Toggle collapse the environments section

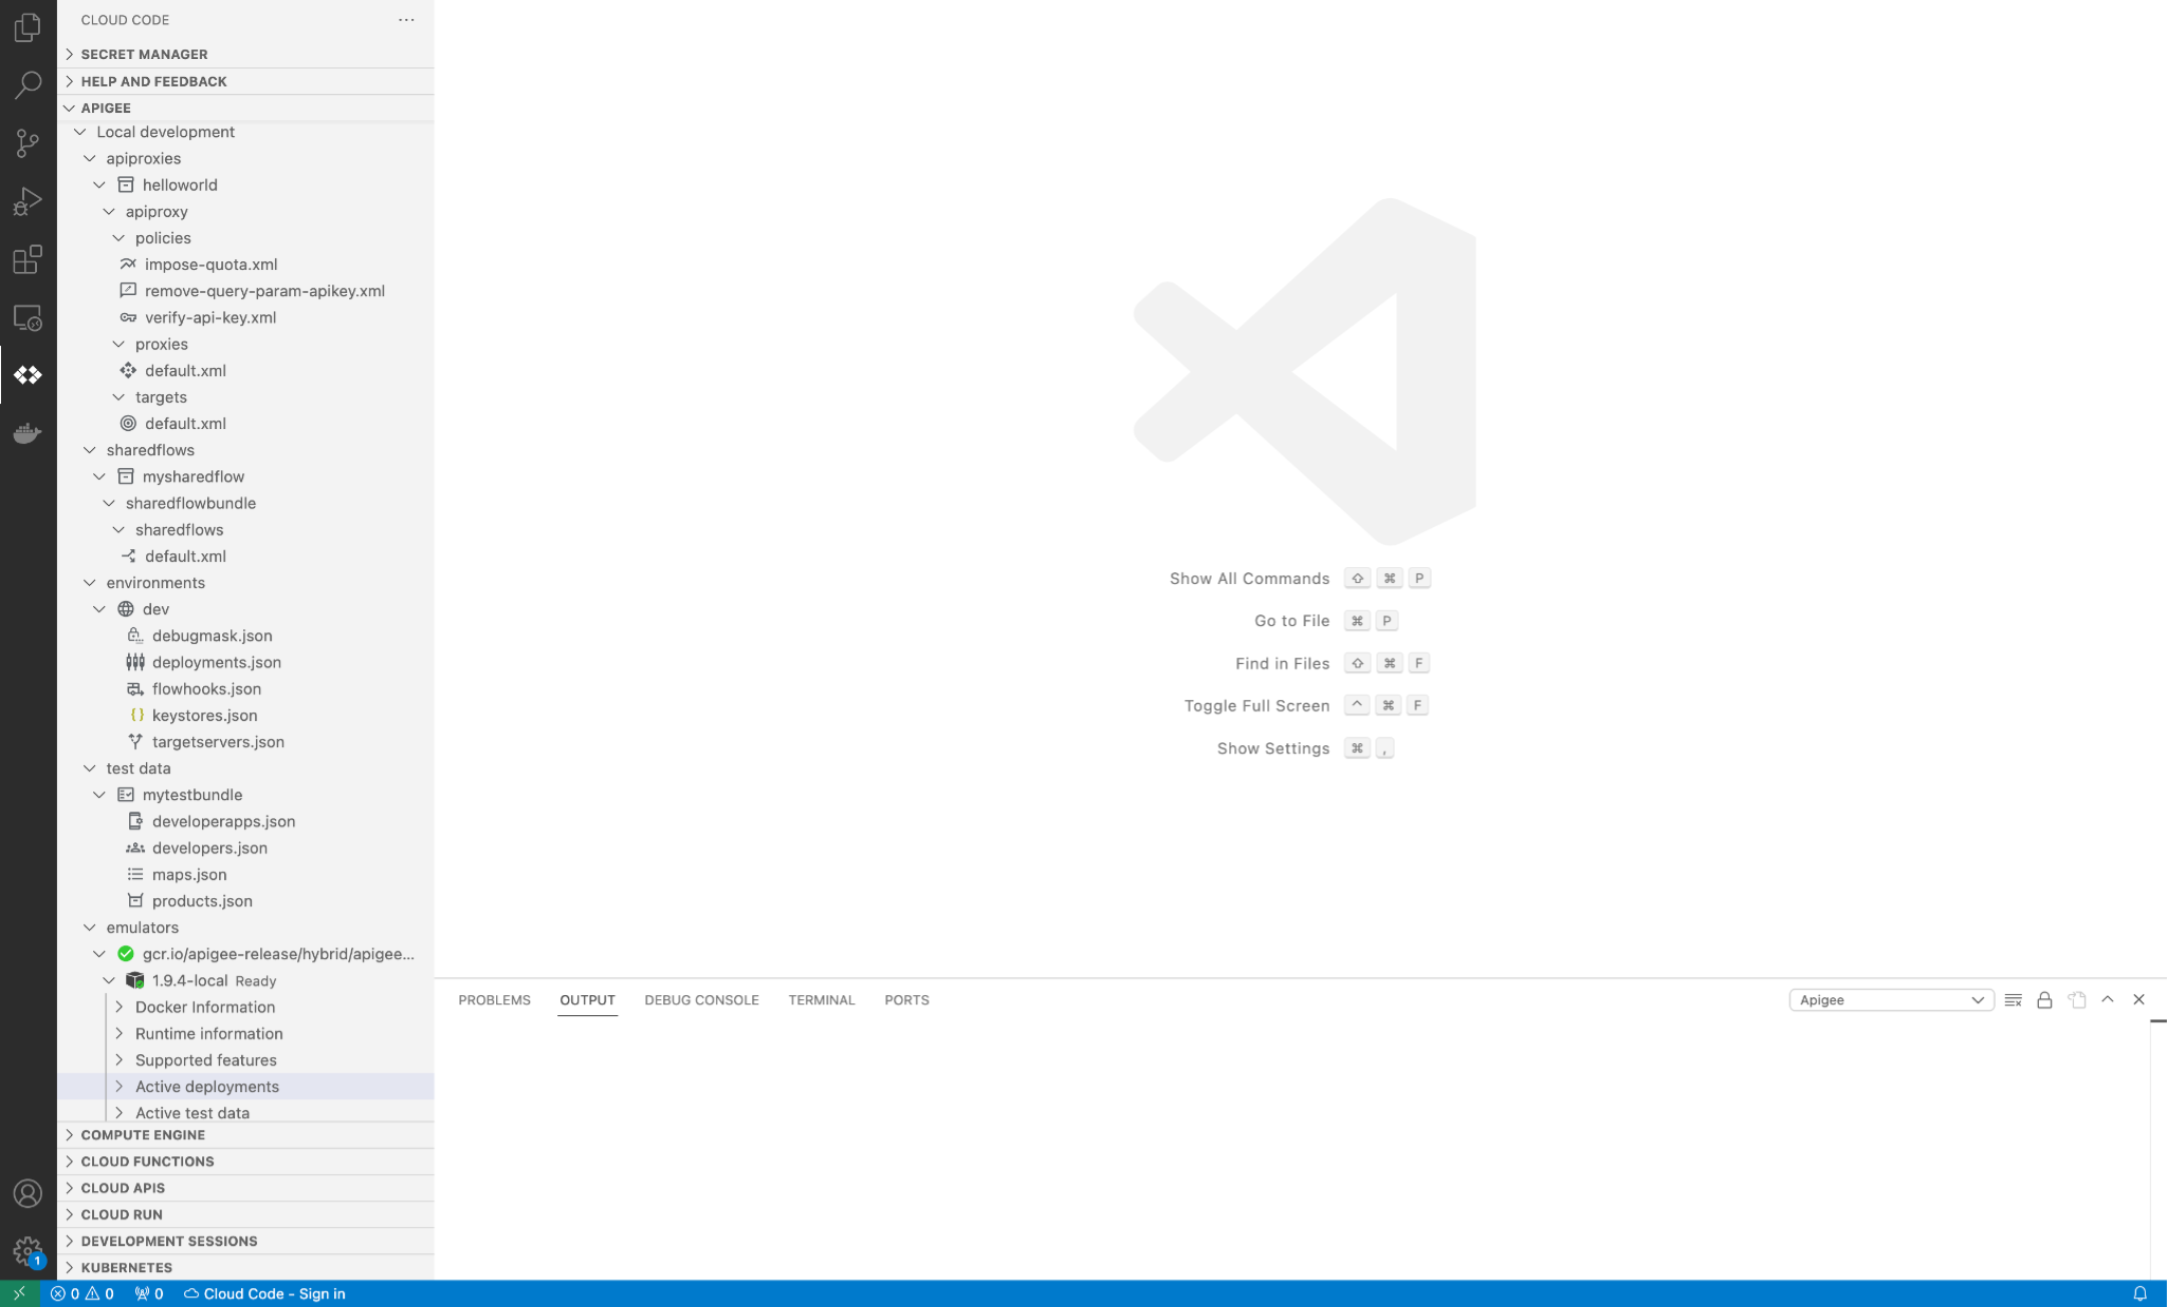[x=90, y=582]
